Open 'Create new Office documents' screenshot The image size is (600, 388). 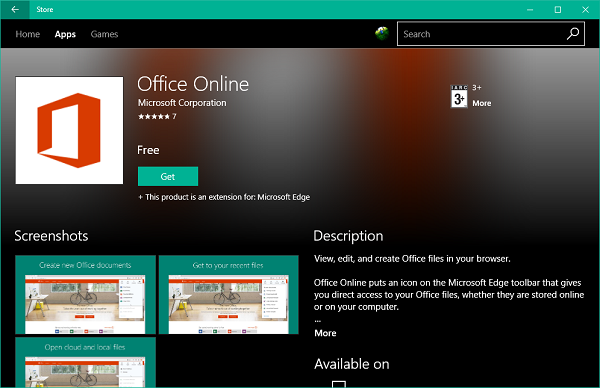[x=85, y=295]
